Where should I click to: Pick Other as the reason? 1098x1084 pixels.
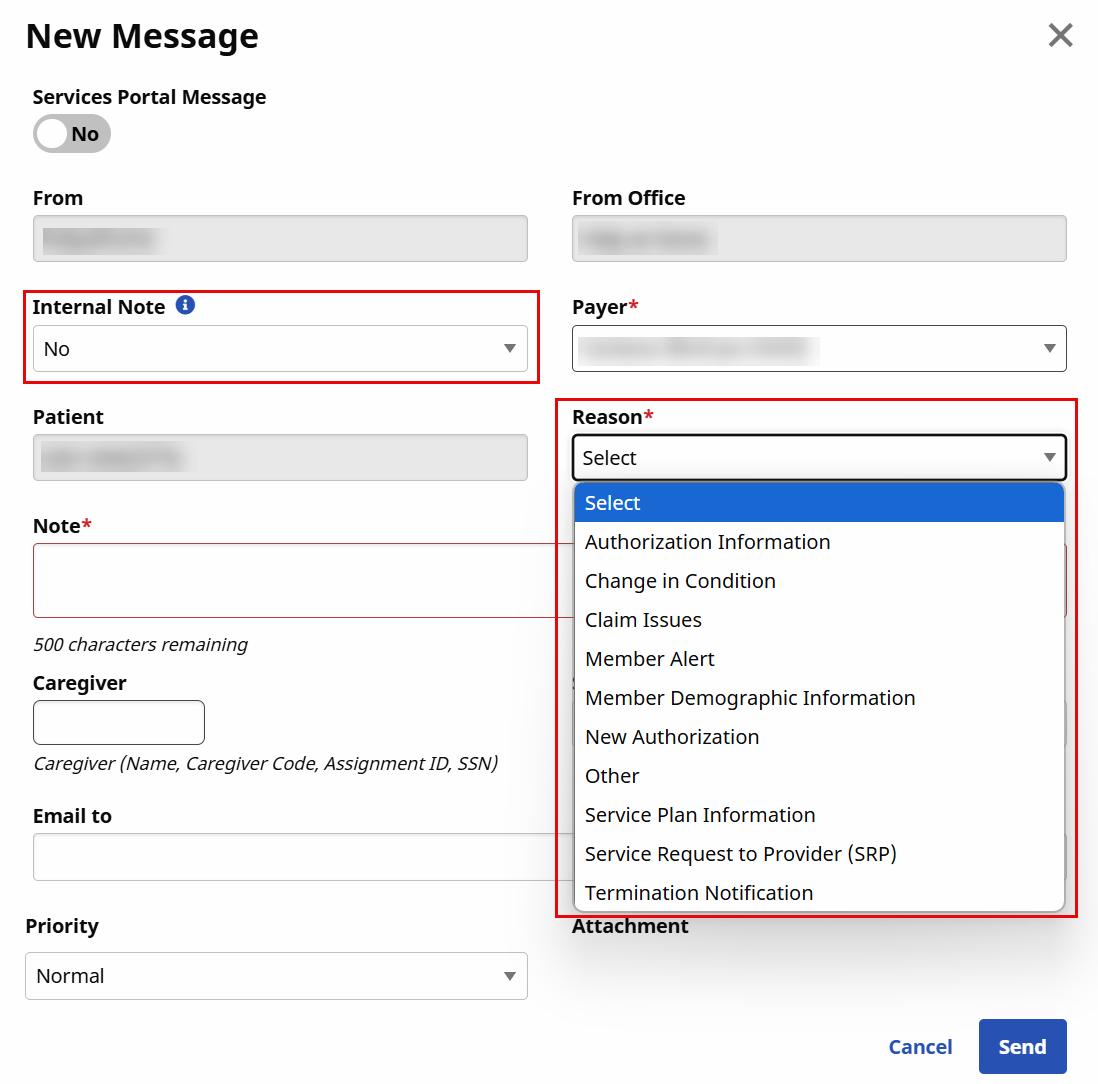tap(612, 776)
